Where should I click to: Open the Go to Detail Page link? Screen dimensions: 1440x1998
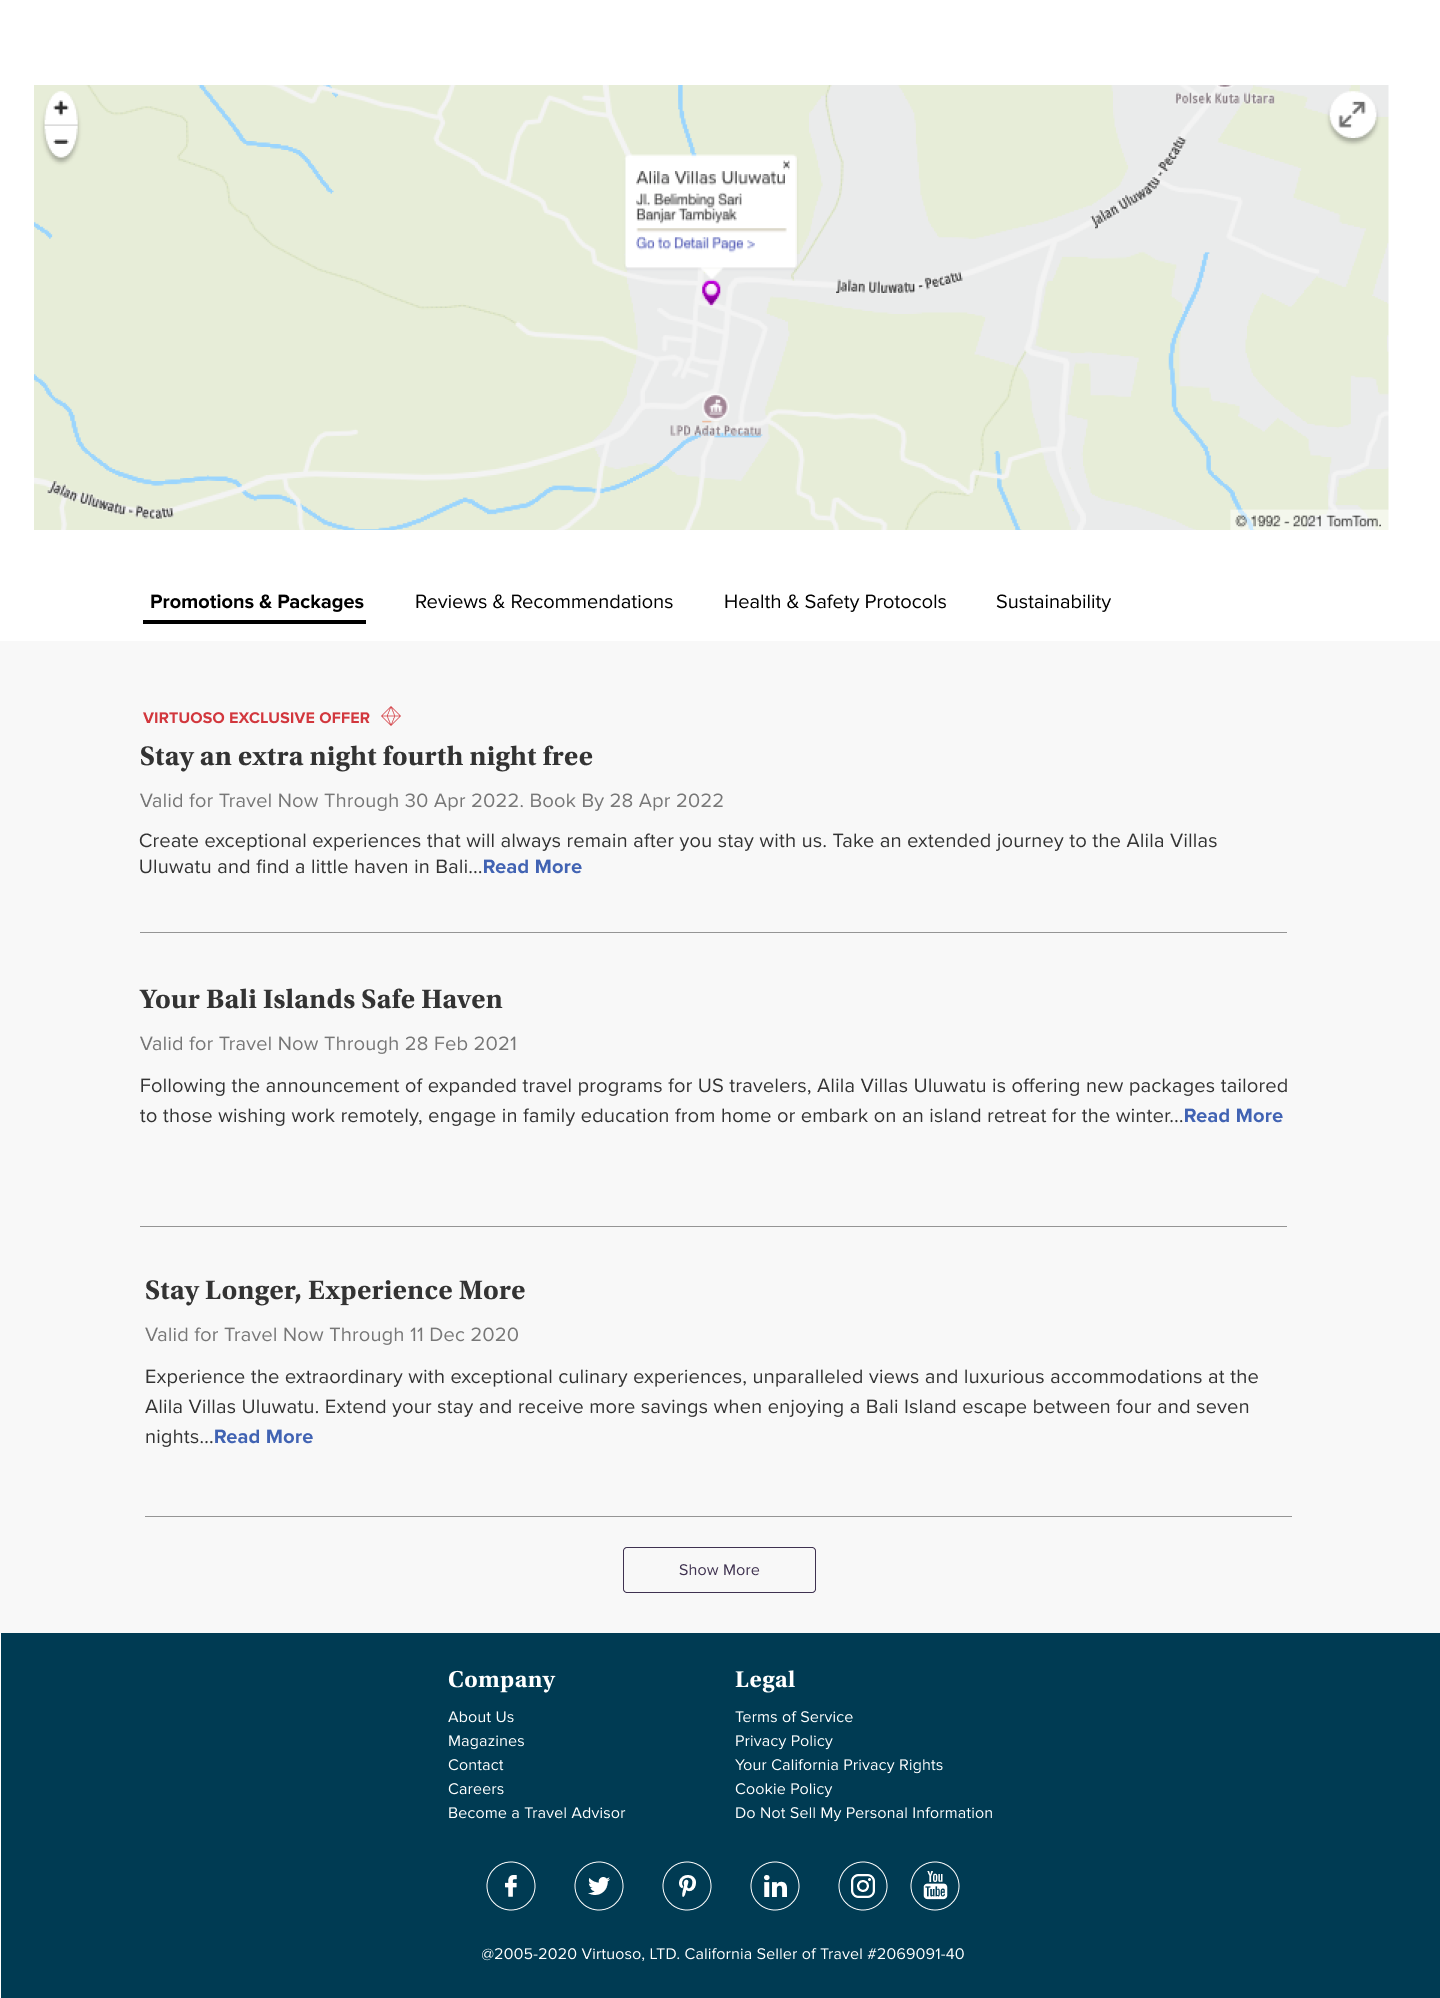pyautogui.click(x=695, y=243)
